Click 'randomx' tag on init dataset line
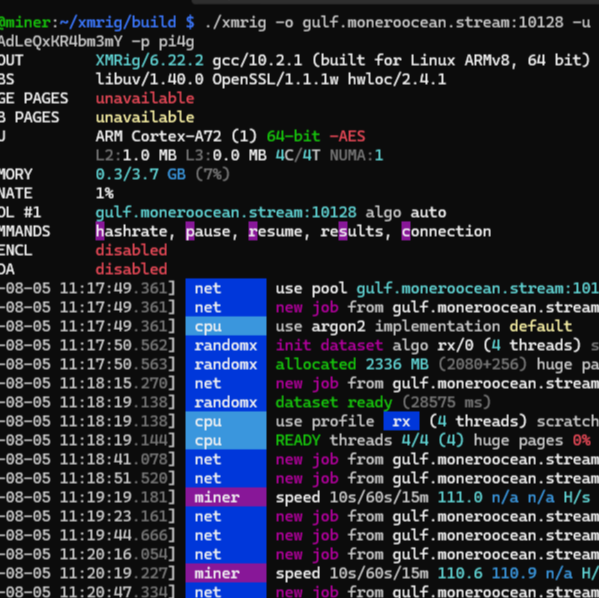The width and height of the screenshot is (599, 599). click(x=226, y=345)
